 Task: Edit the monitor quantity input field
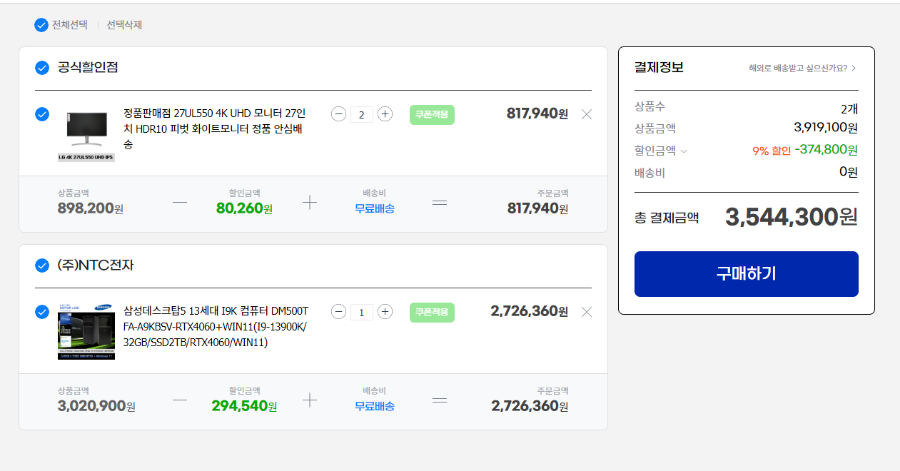coord(362,114)
